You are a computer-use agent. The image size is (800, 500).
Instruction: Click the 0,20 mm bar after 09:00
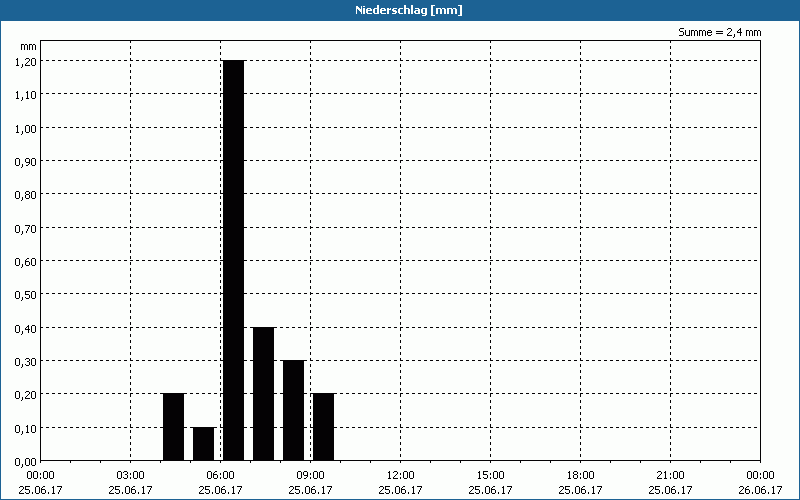tap(323, 427)
